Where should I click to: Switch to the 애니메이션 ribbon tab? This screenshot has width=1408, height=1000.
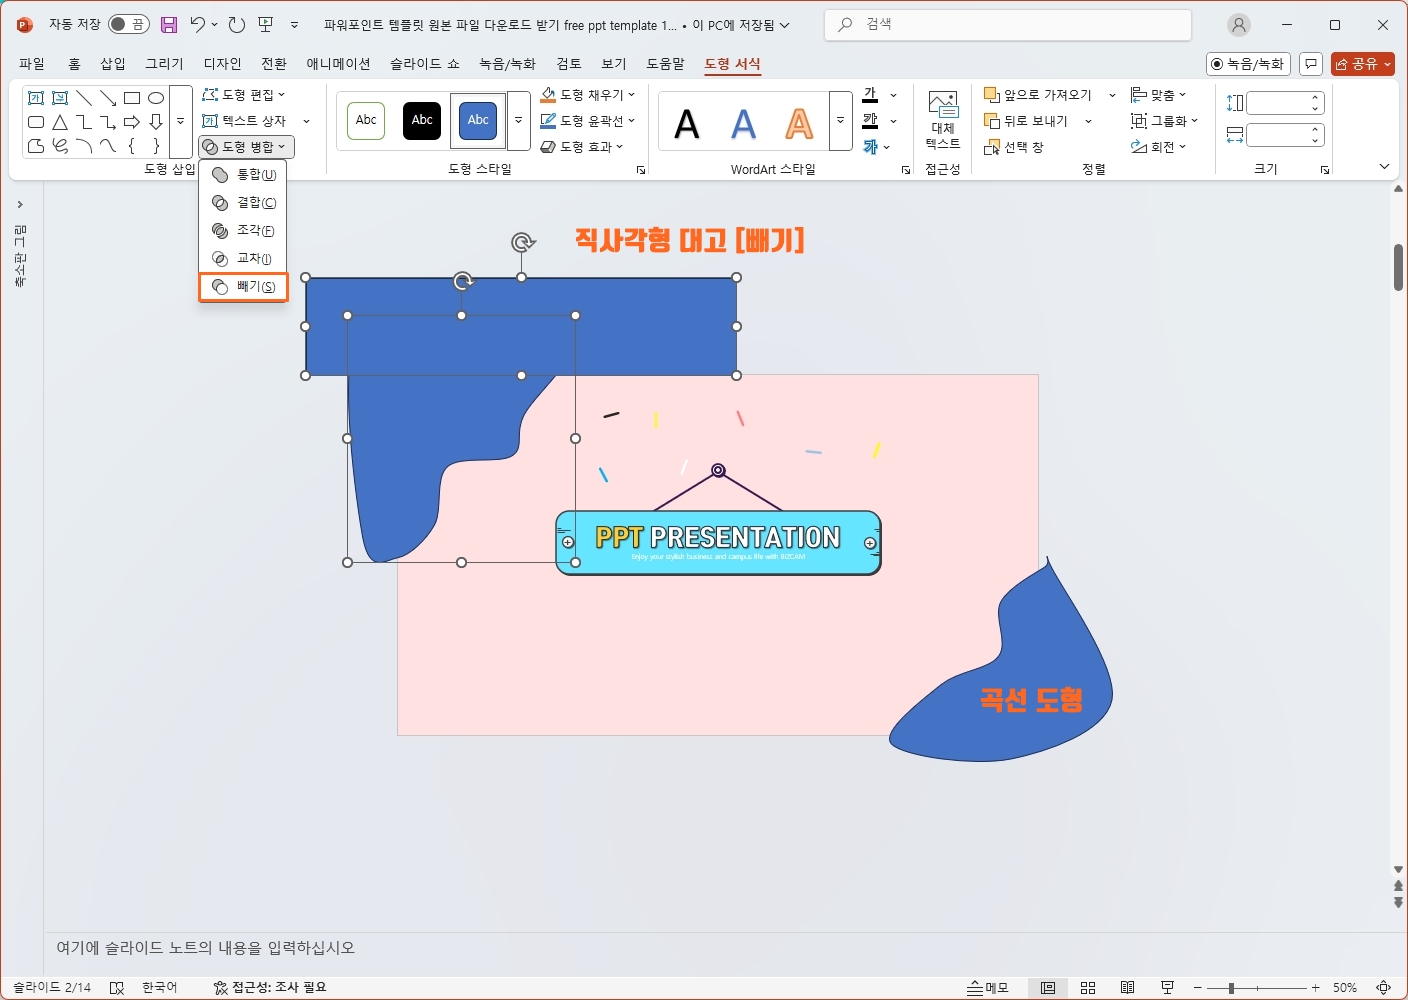(x=338, y=63)
